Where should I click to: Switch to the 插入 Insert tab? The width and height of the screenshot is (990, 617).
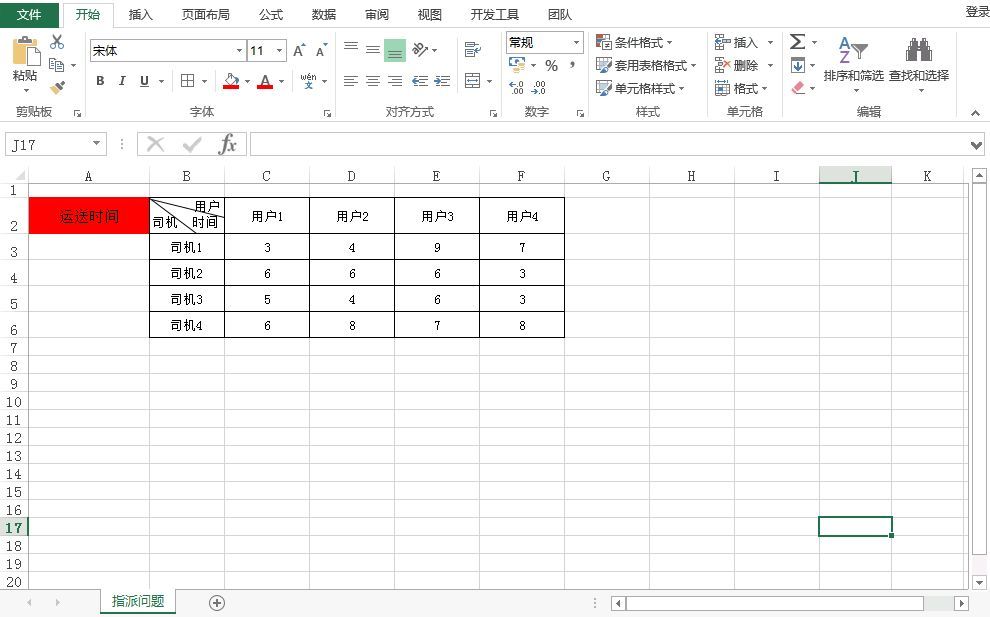coord(140,14)
